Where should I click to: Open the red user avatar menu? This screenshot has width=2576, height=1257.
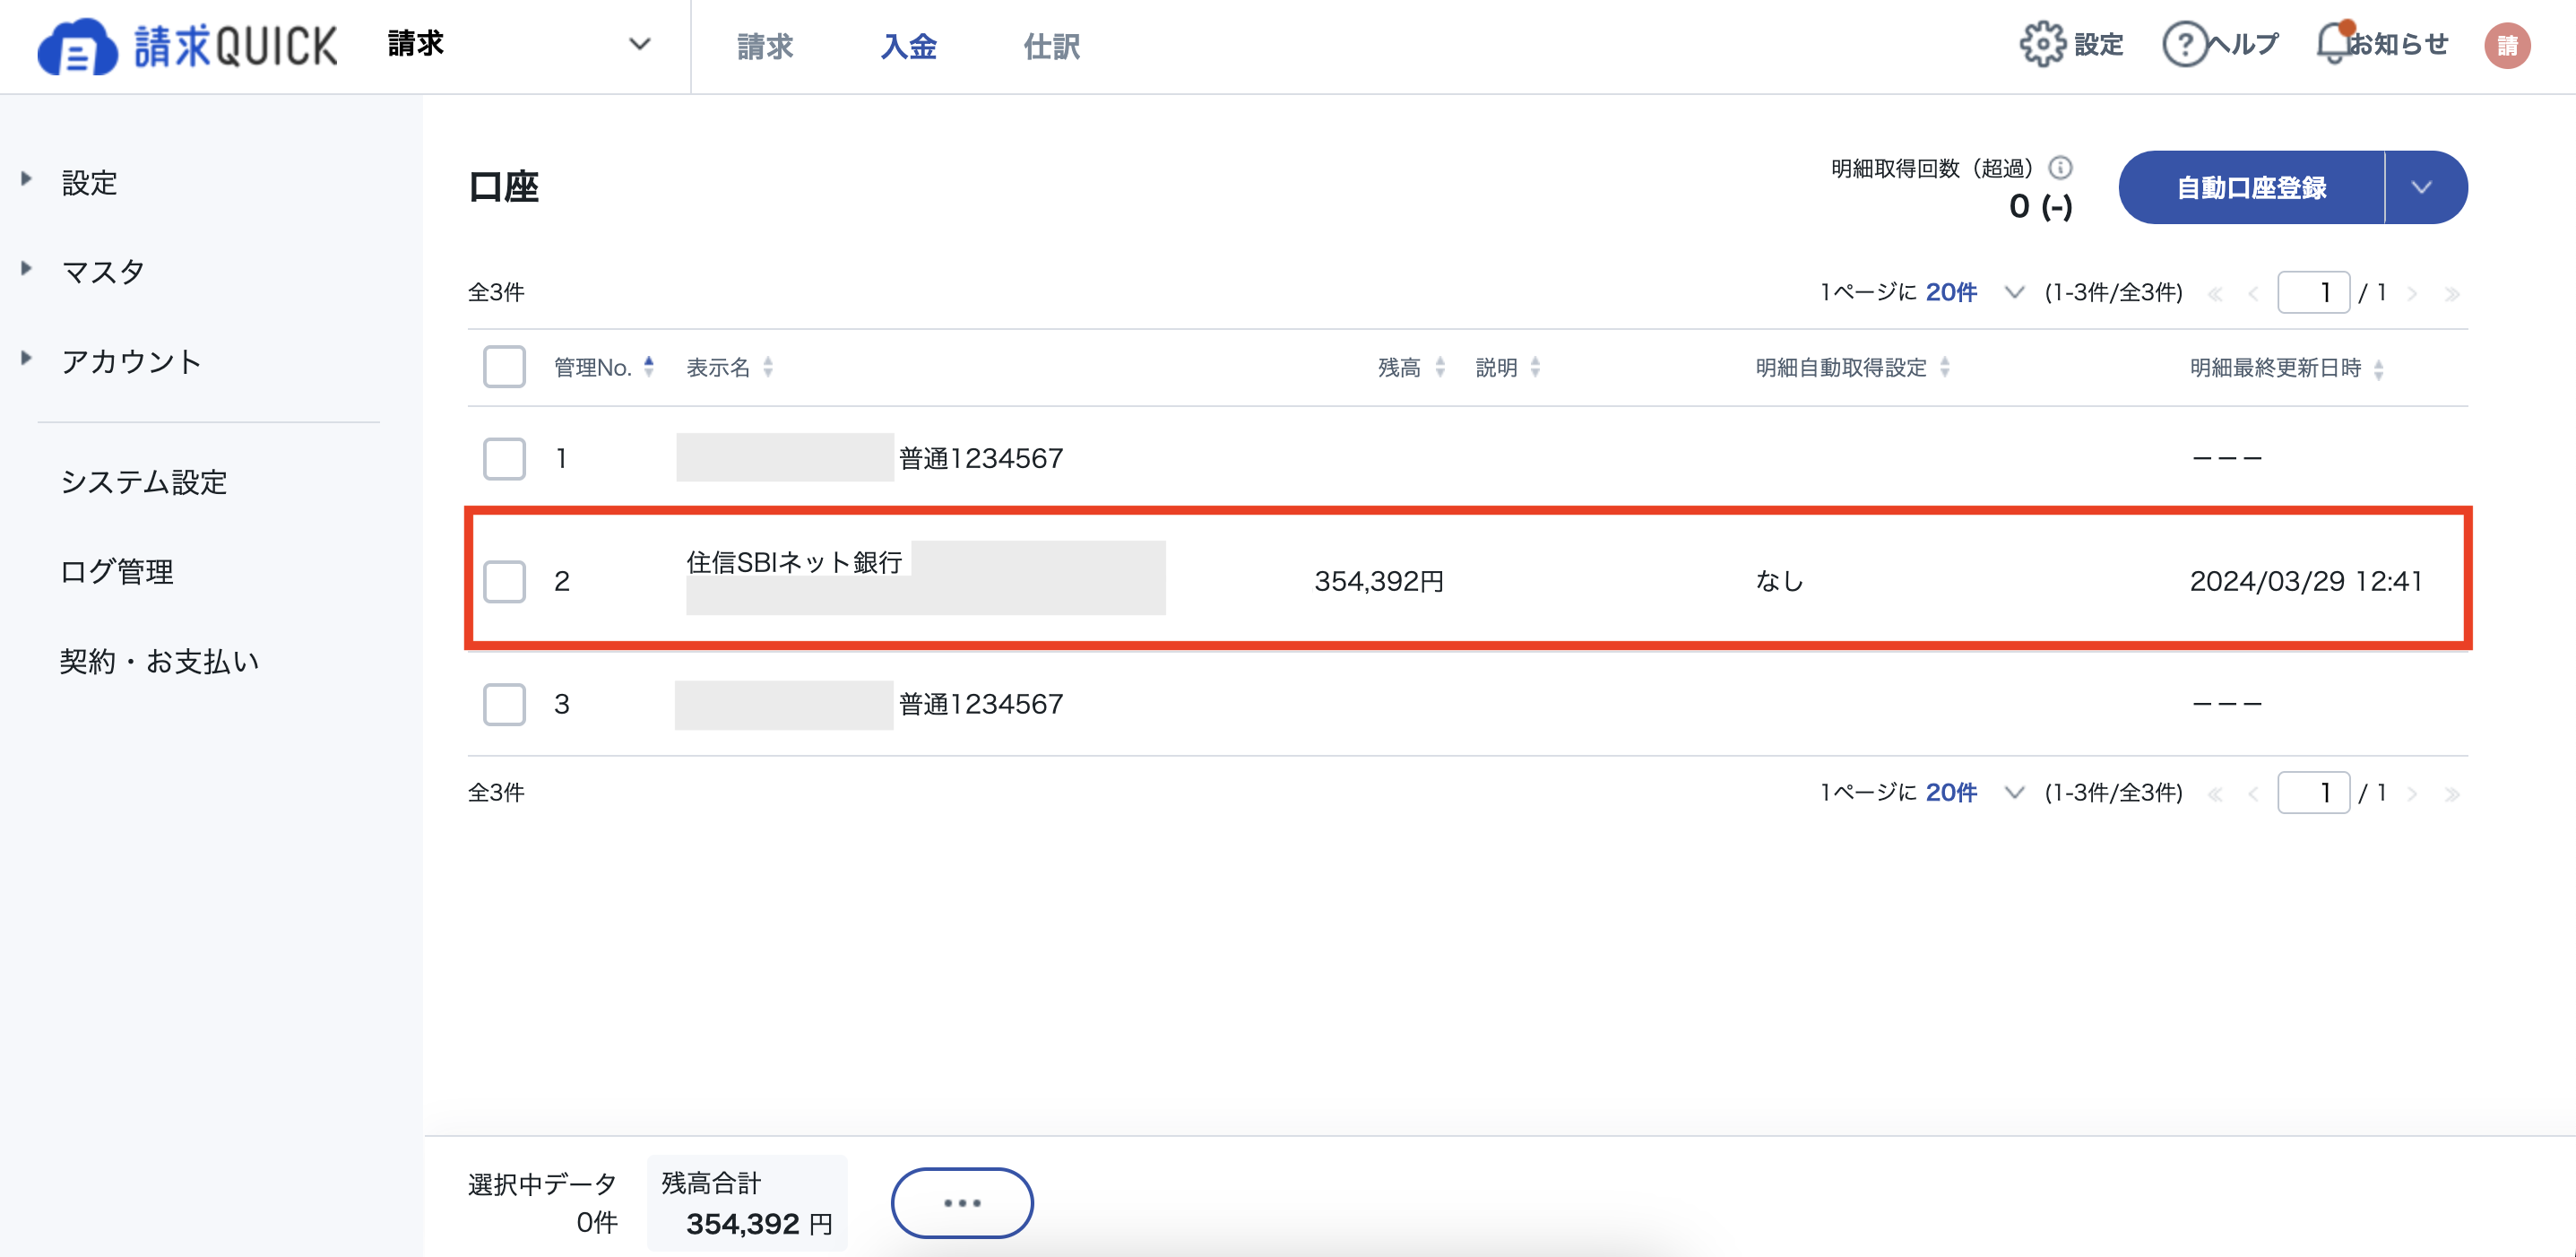tap(2507, 45)
